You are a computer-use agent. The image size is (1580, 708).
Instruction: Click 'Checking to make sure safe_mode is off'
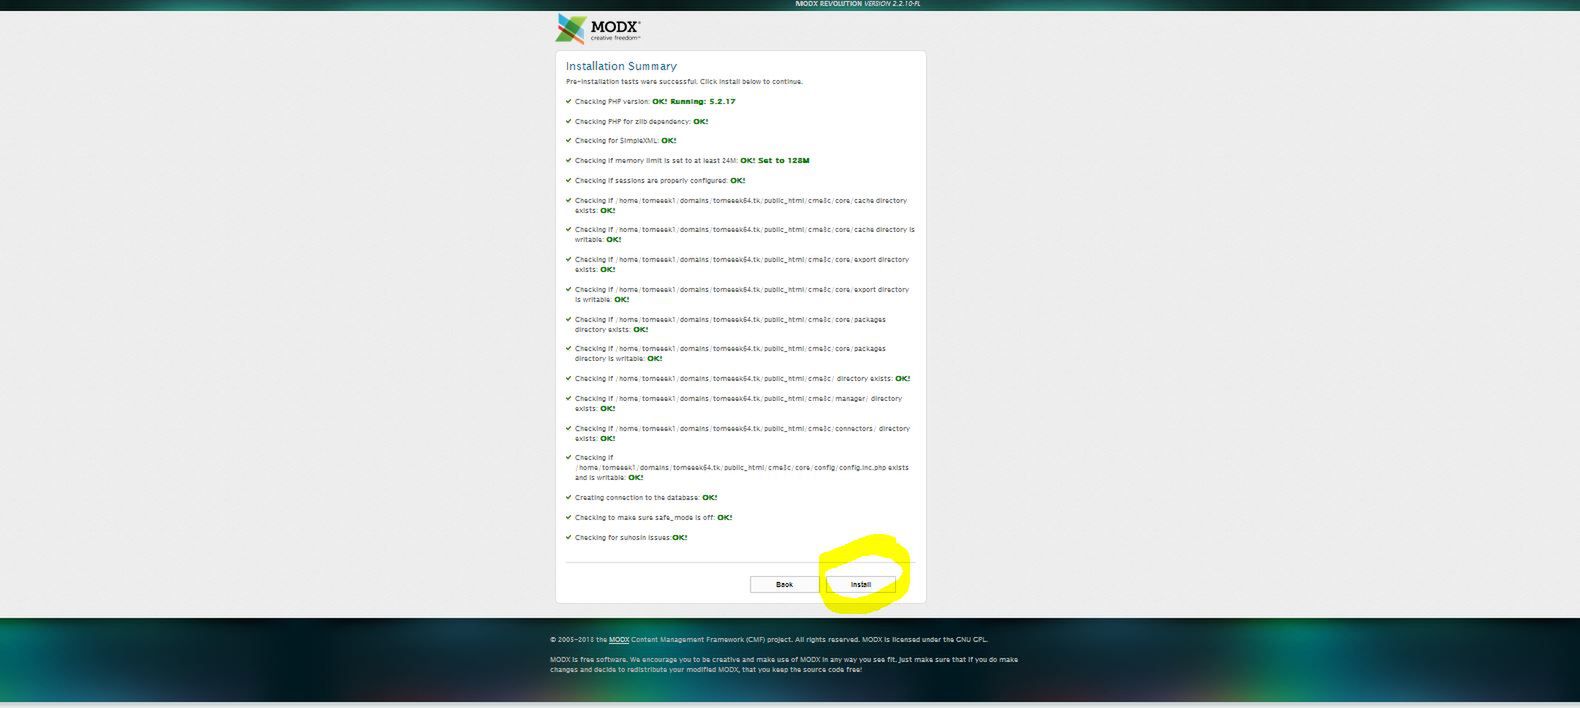(645, 517)
